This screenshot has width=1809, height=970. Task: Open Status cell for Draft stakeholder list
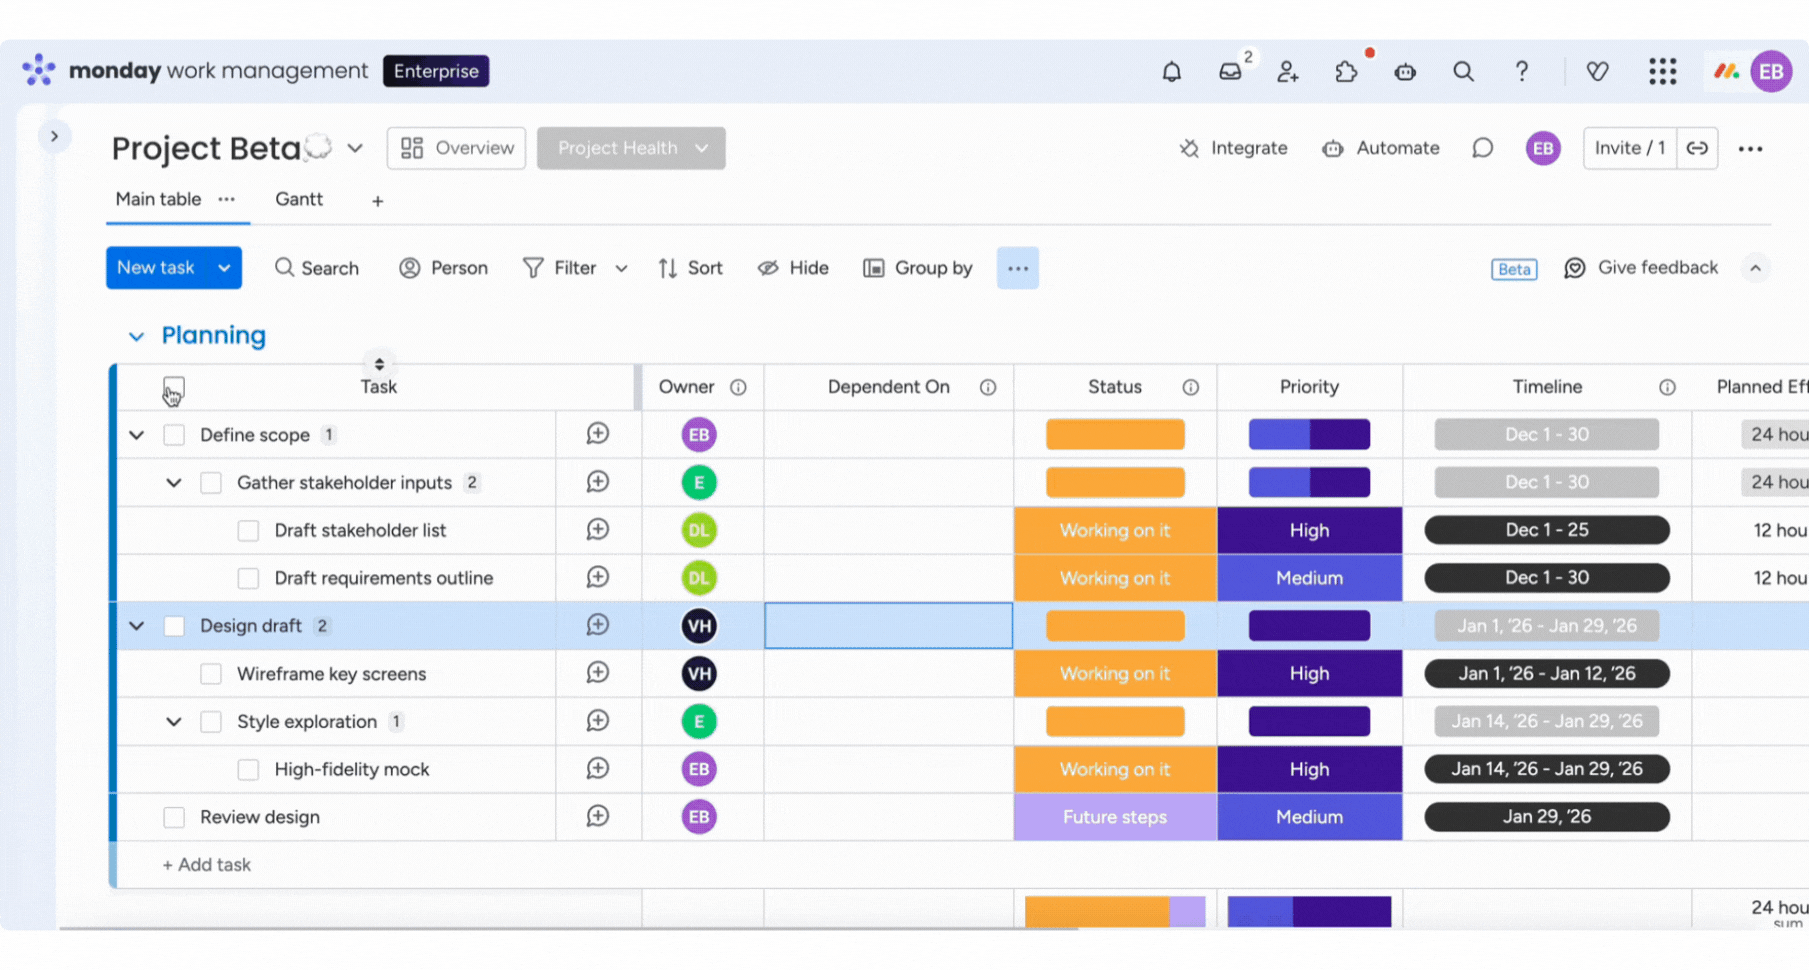pos(1115,530)
